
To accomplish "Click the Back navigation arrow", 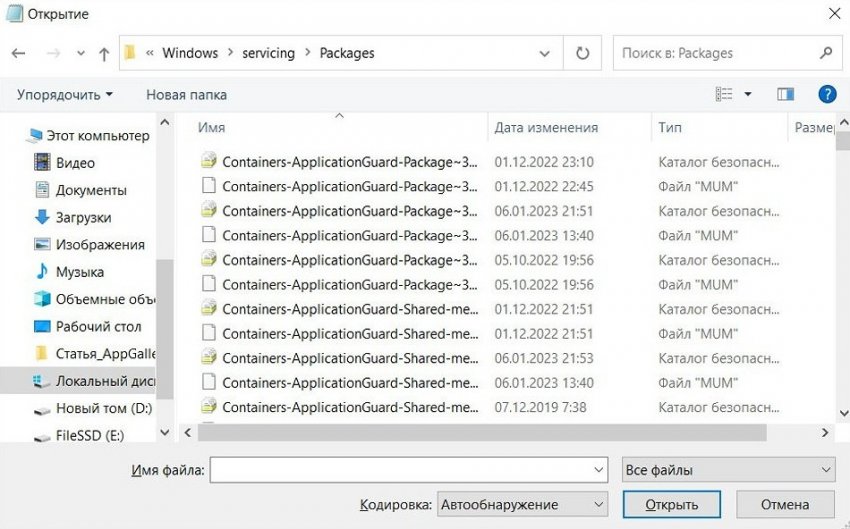I will click(18, 53).
